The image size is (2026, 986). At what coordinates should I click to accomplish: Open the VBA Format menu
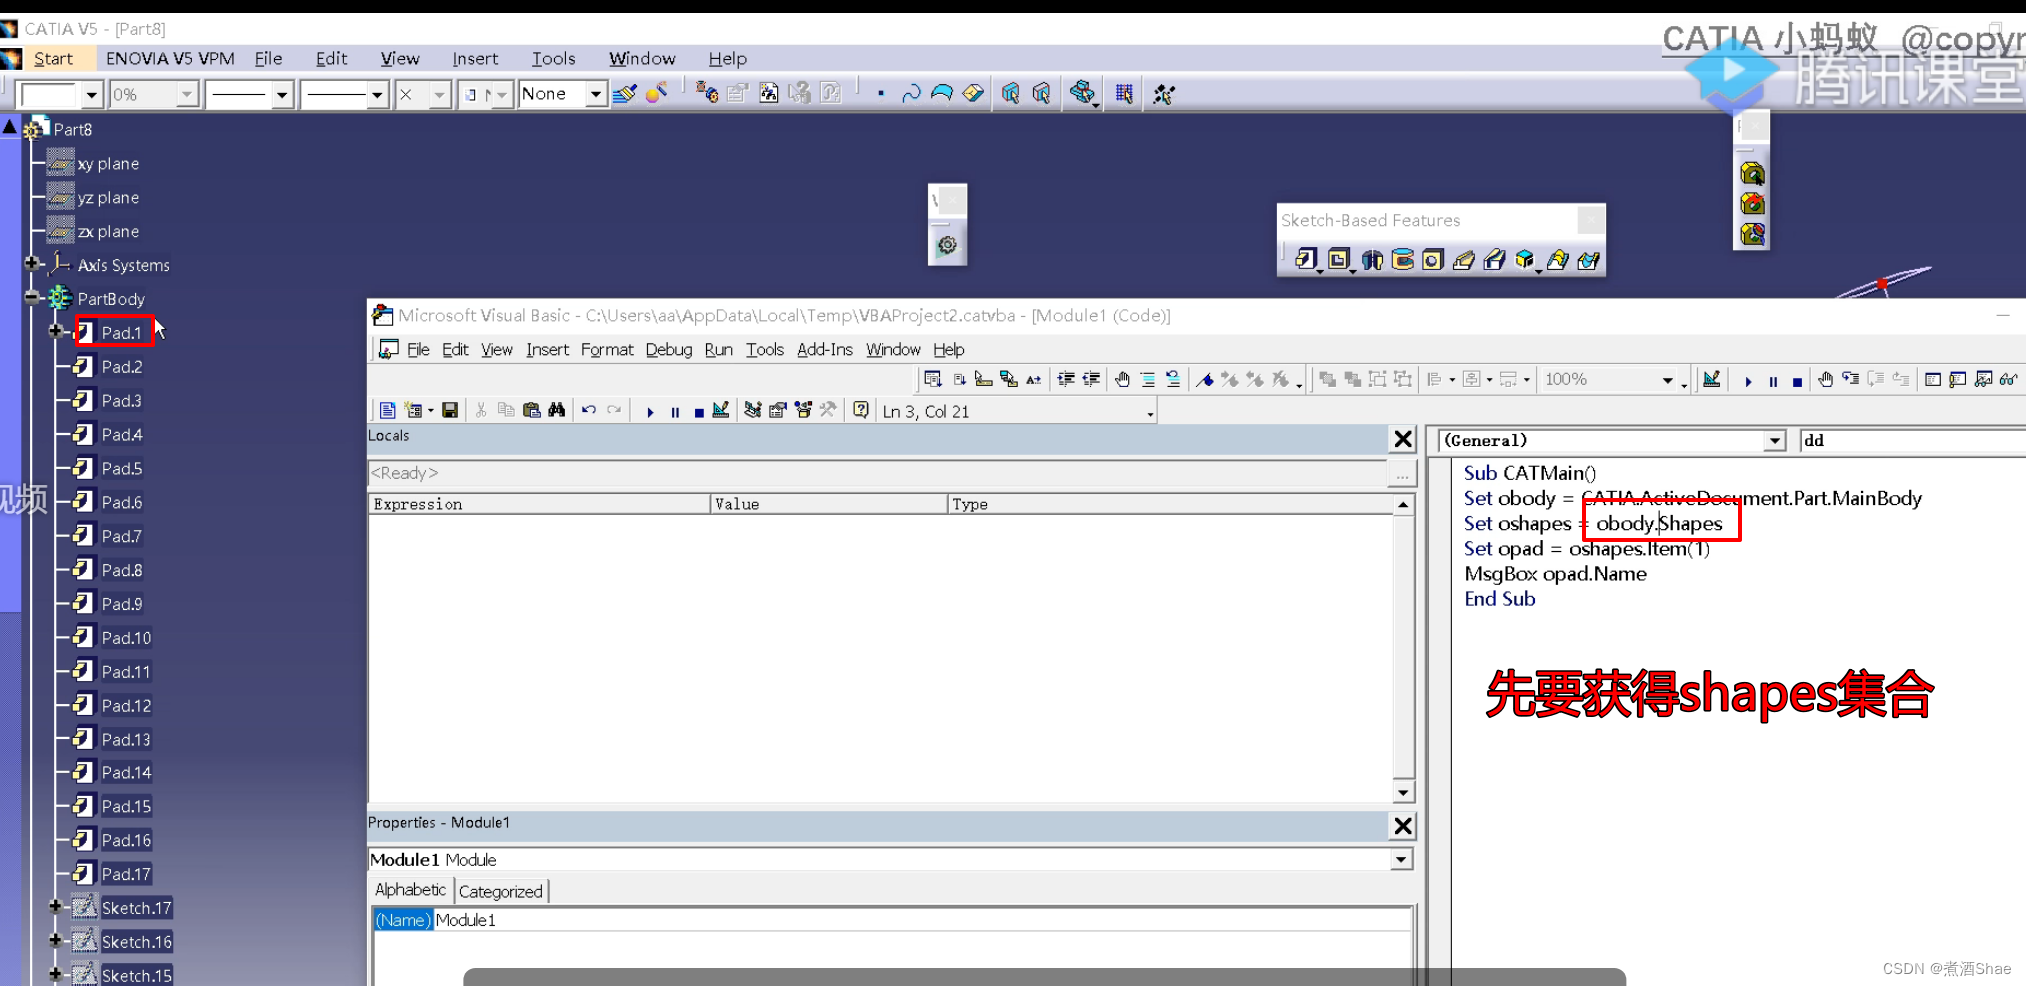pos(607,349)
